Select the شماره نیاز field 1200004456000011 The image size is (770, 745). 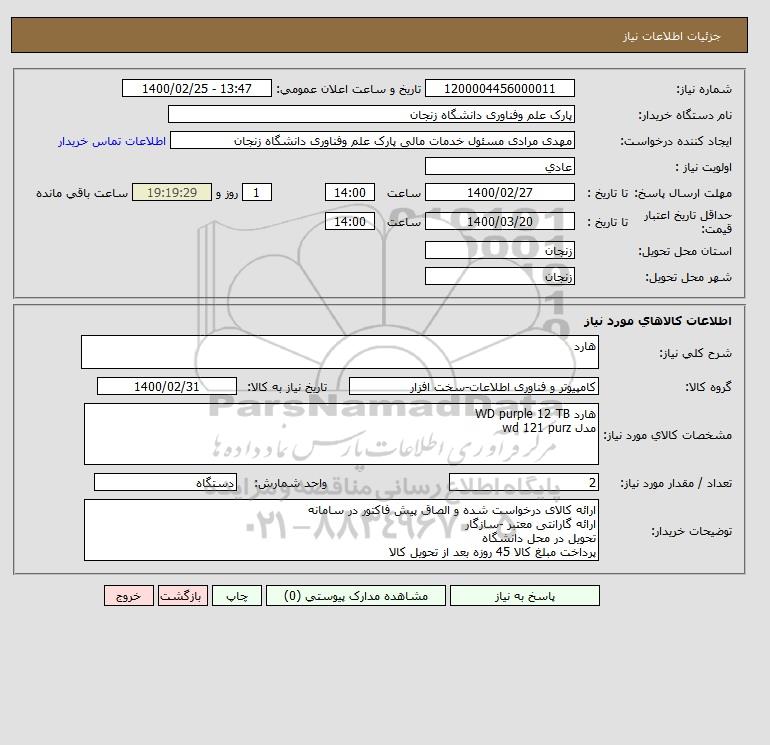click(x=499, y=88)
